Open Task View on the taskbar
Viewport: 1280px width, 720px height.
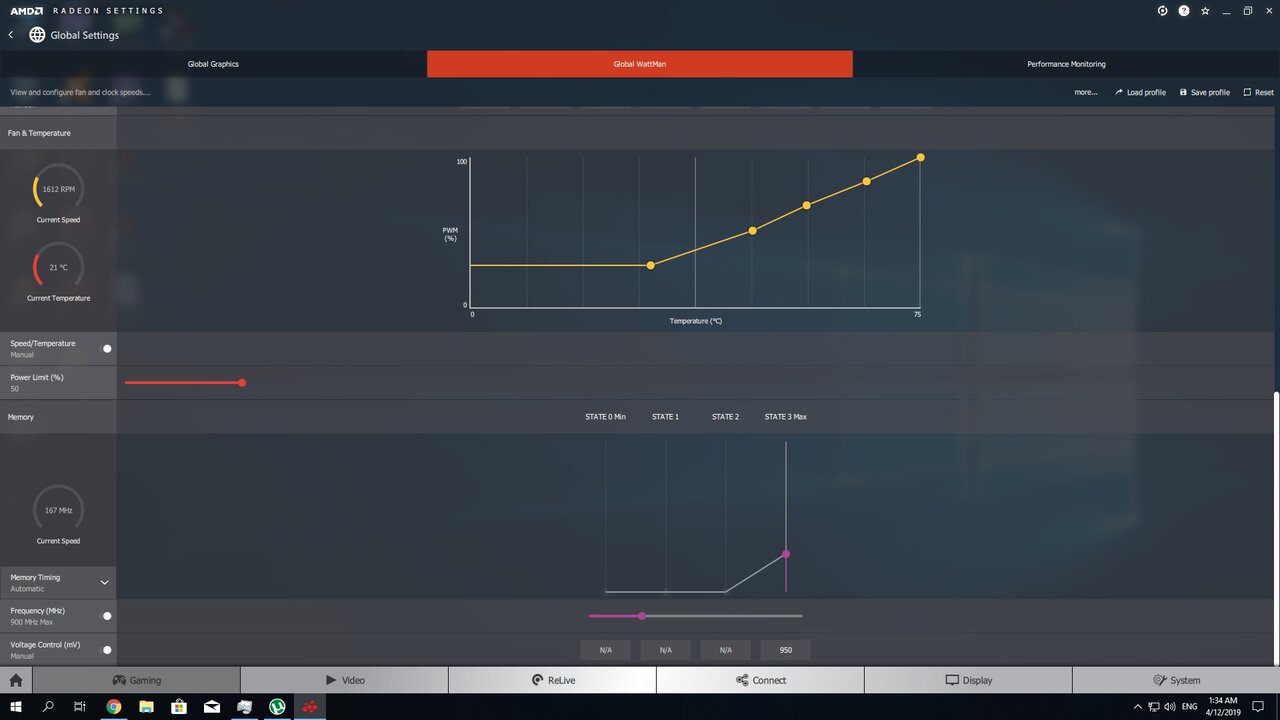pyautogui.click(x=80, y=707)
